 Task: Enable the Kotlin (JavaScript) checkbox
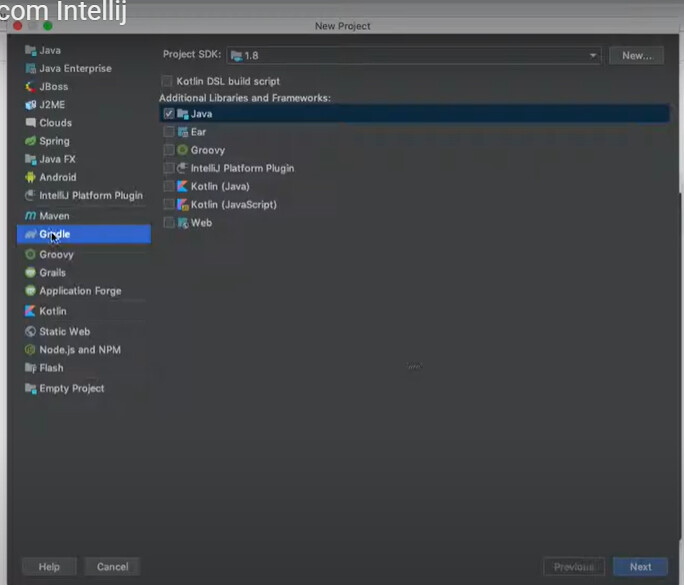pos(169,205)
